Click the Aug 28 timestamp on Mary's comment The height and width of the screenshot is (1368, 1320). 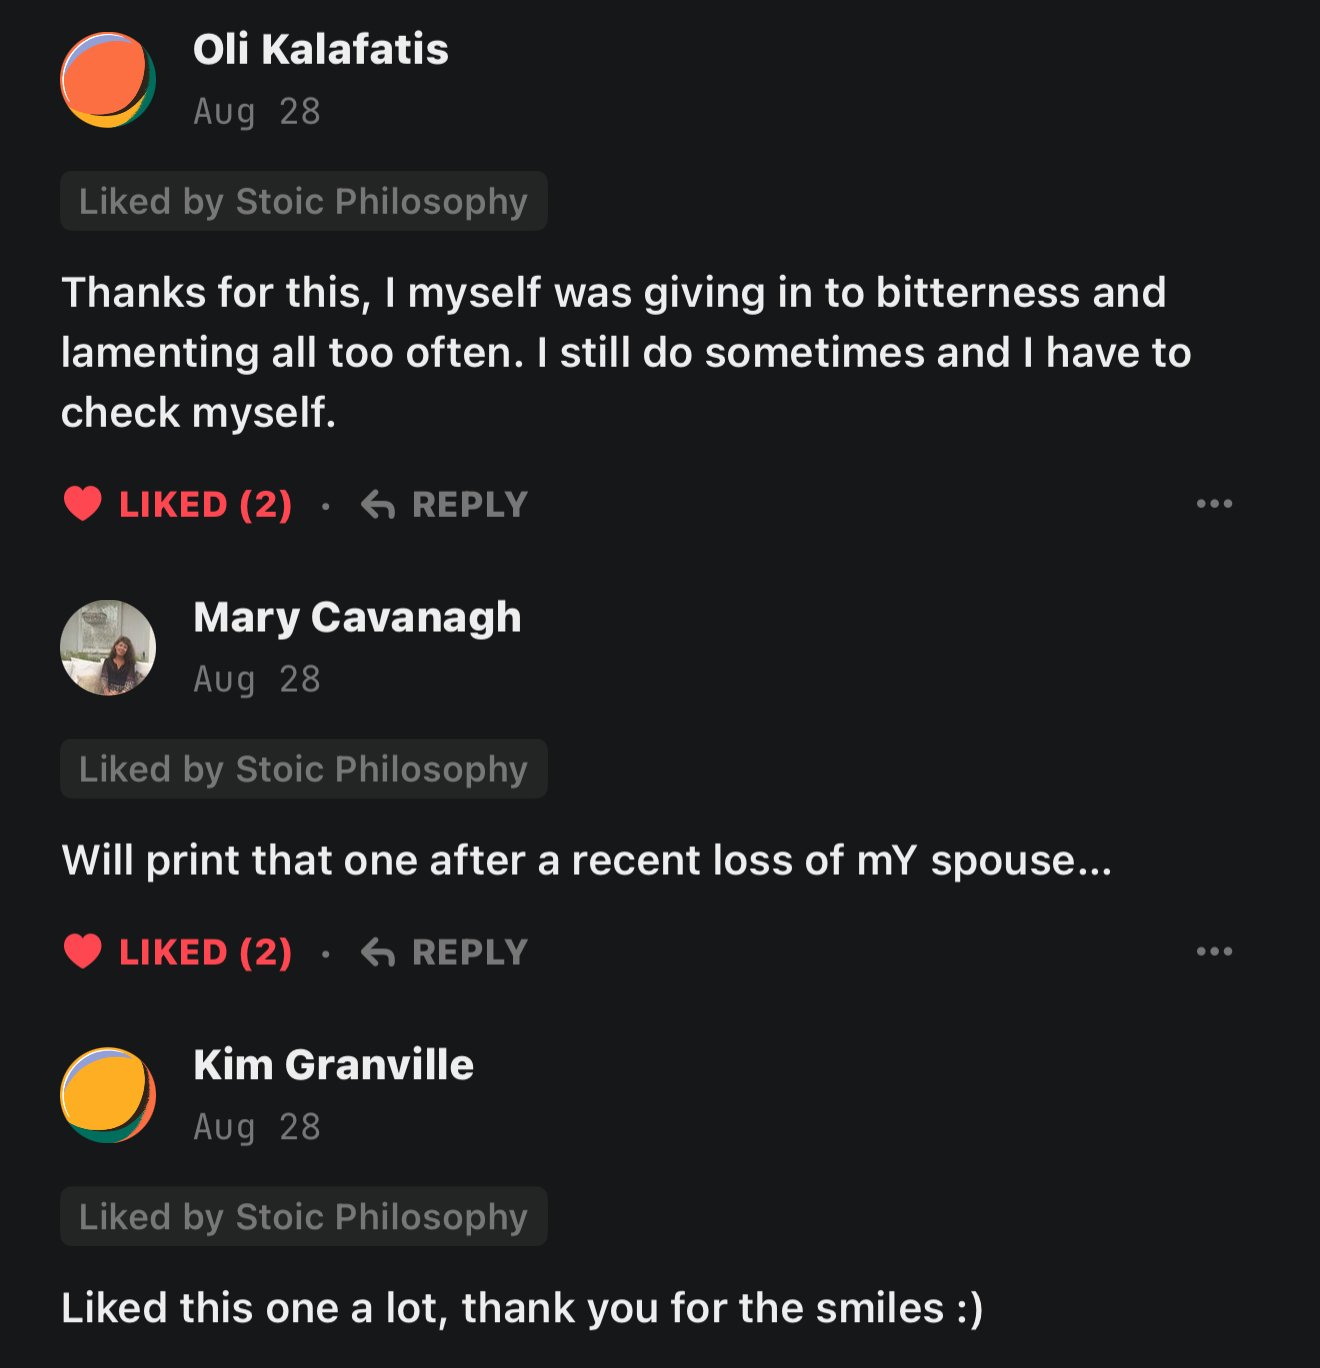click(x=257, y=680)
